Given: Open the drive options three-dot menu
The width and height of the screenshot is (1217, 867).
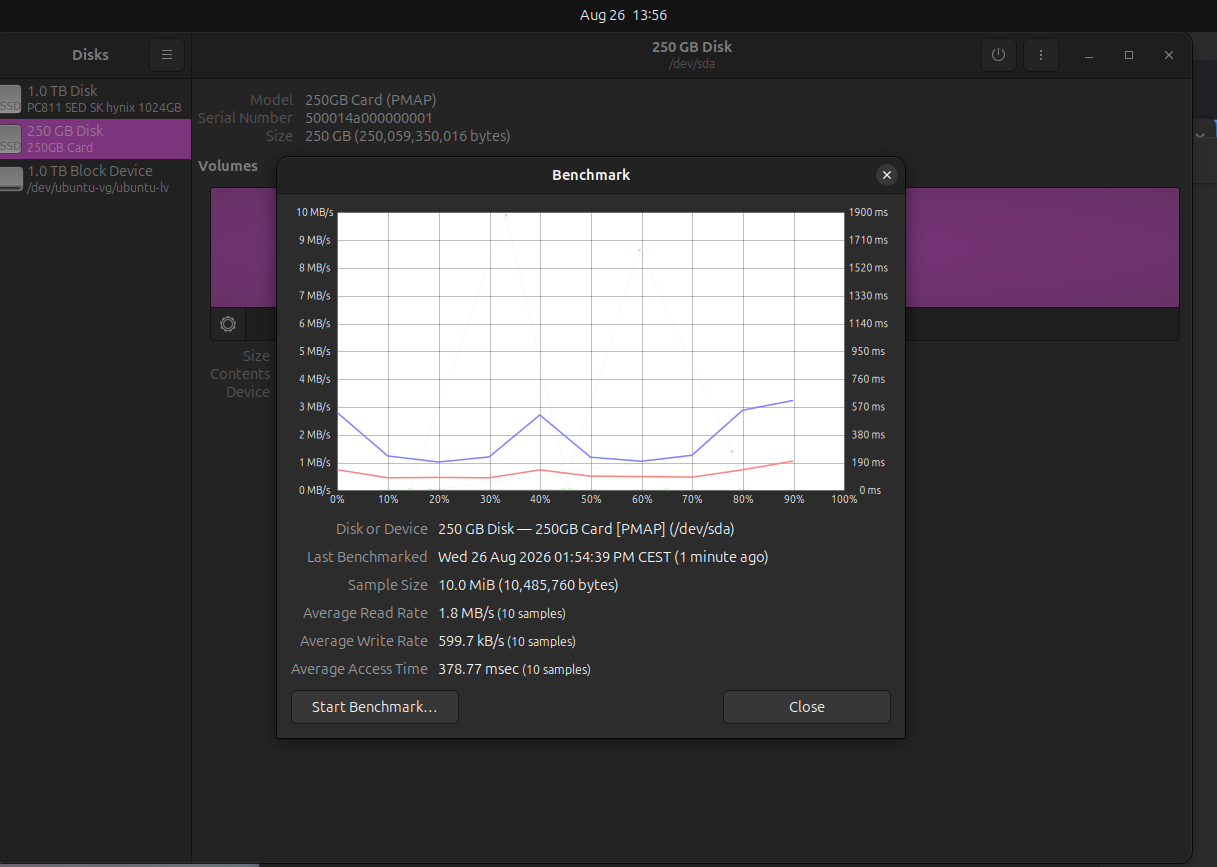Looking at the screenshot, I should click(1041, 55).
